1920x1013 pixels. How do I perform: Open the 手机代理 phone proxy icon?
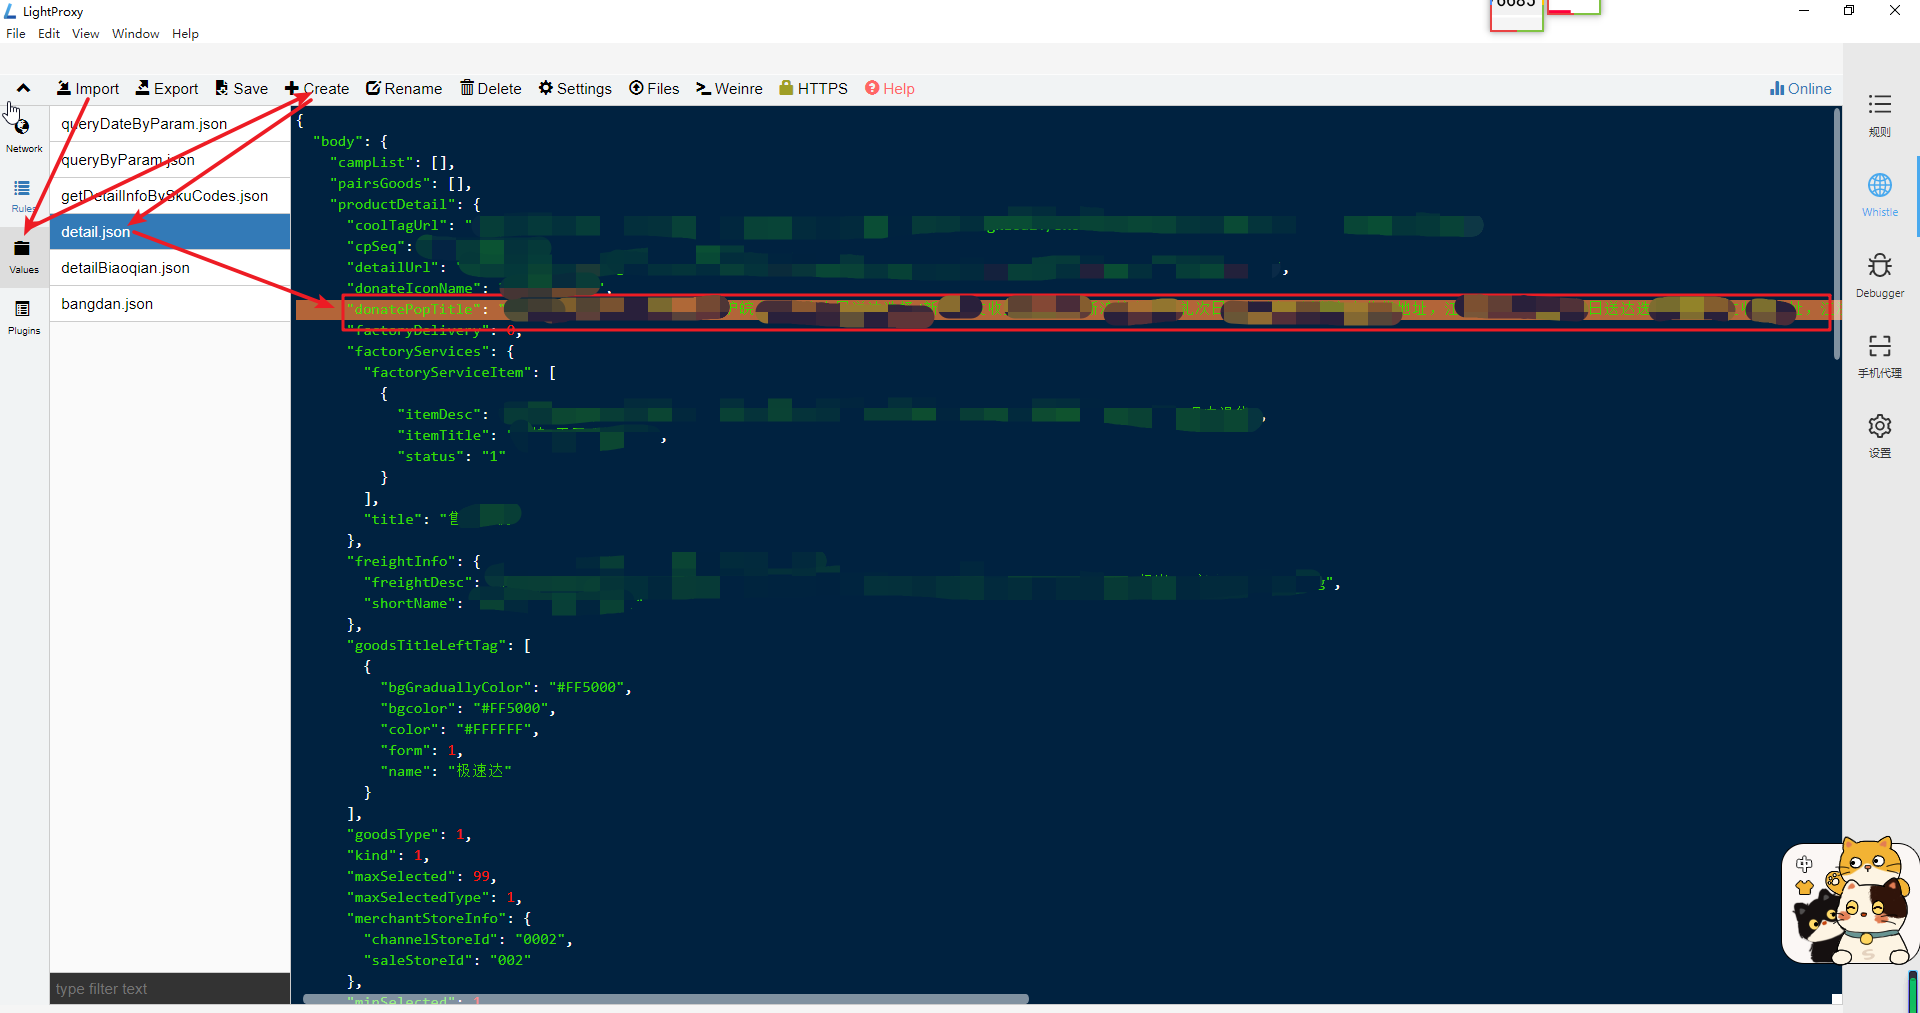click(x=1880, y=356)
